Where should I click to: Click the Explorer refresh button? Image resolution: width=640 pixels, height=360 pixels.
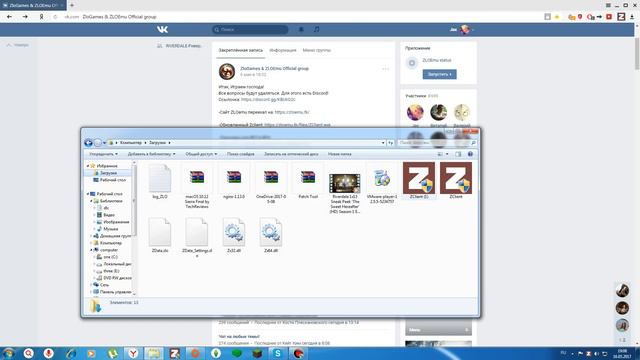click(391, 143)
